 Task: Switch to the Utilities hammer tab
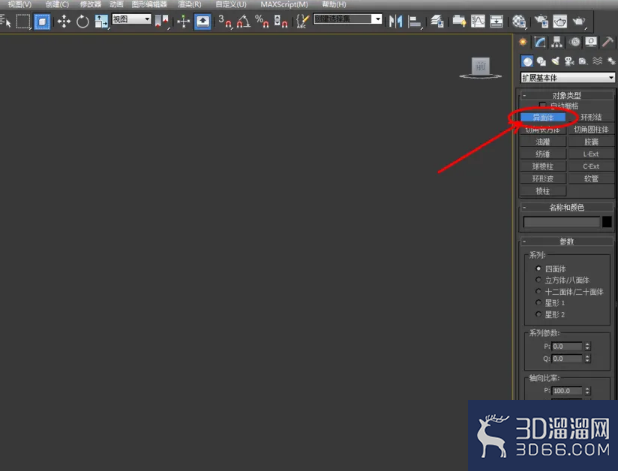point(607,42)
